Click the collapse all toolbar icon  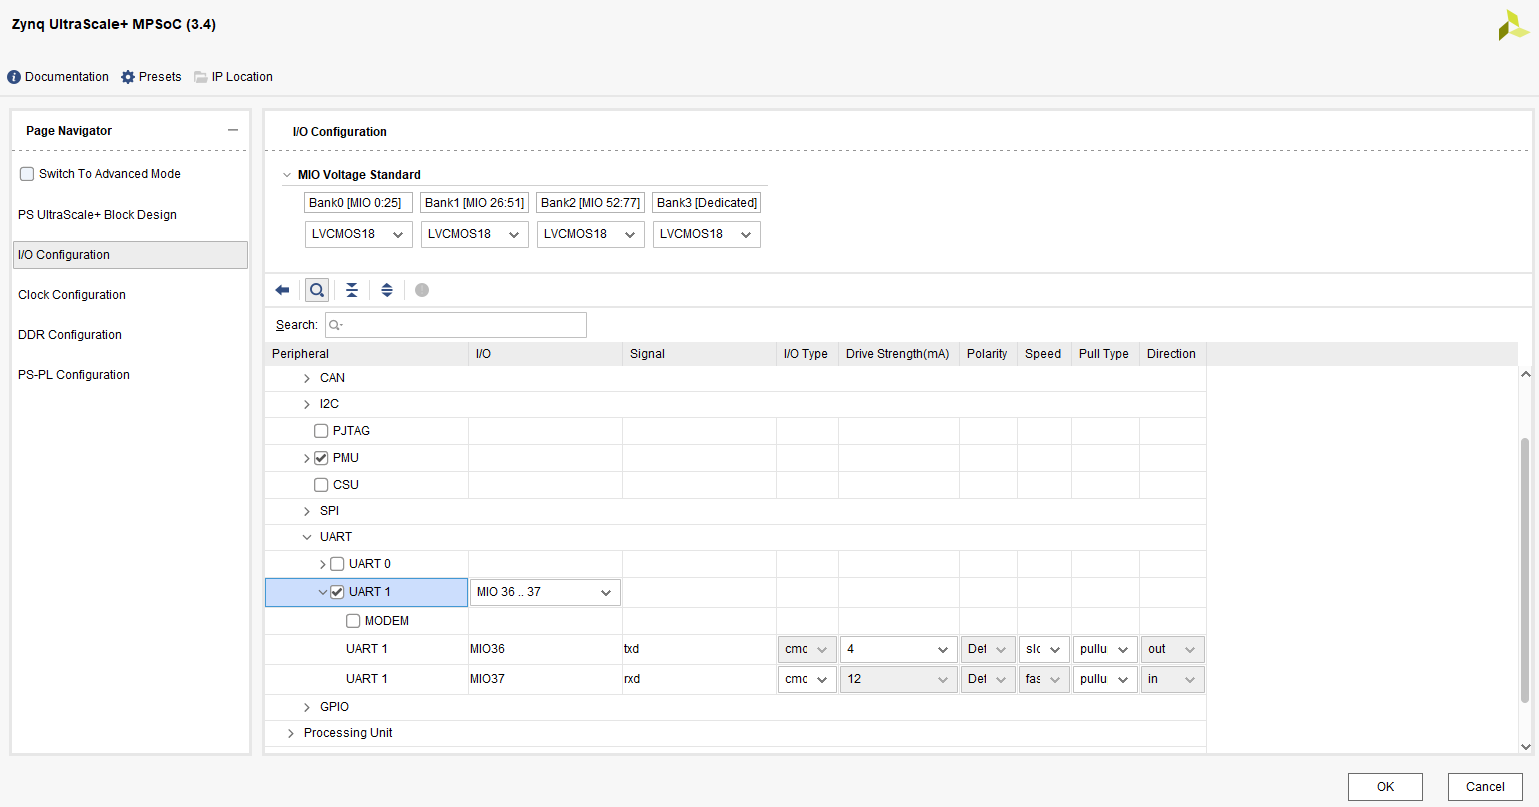pos(352,290)
